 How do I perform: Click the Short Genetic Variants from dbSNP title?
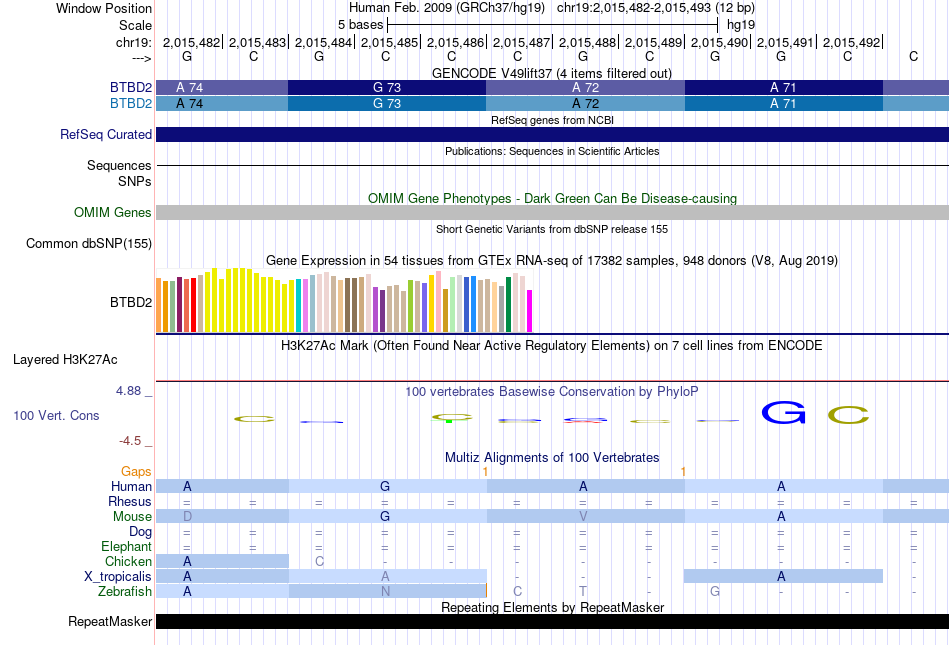[552, 229]
